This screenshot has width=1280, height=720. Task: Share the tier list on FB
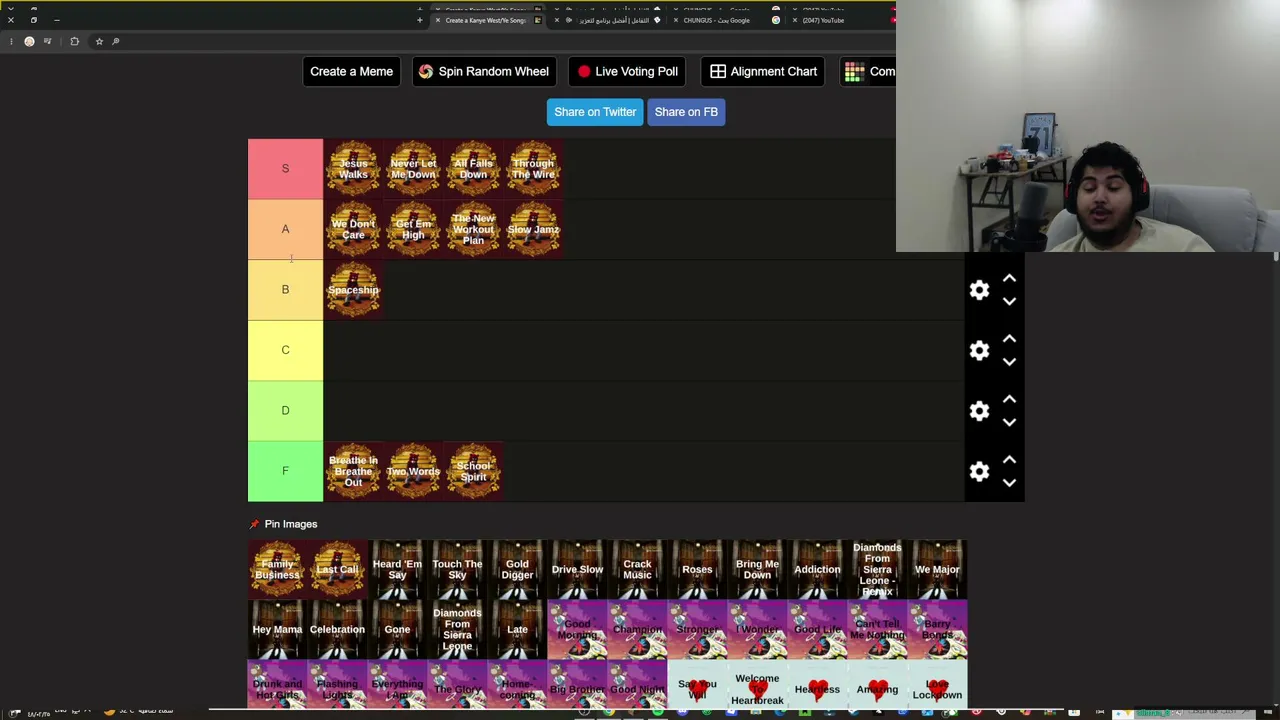pyautogui.click(x=686, y=112)
